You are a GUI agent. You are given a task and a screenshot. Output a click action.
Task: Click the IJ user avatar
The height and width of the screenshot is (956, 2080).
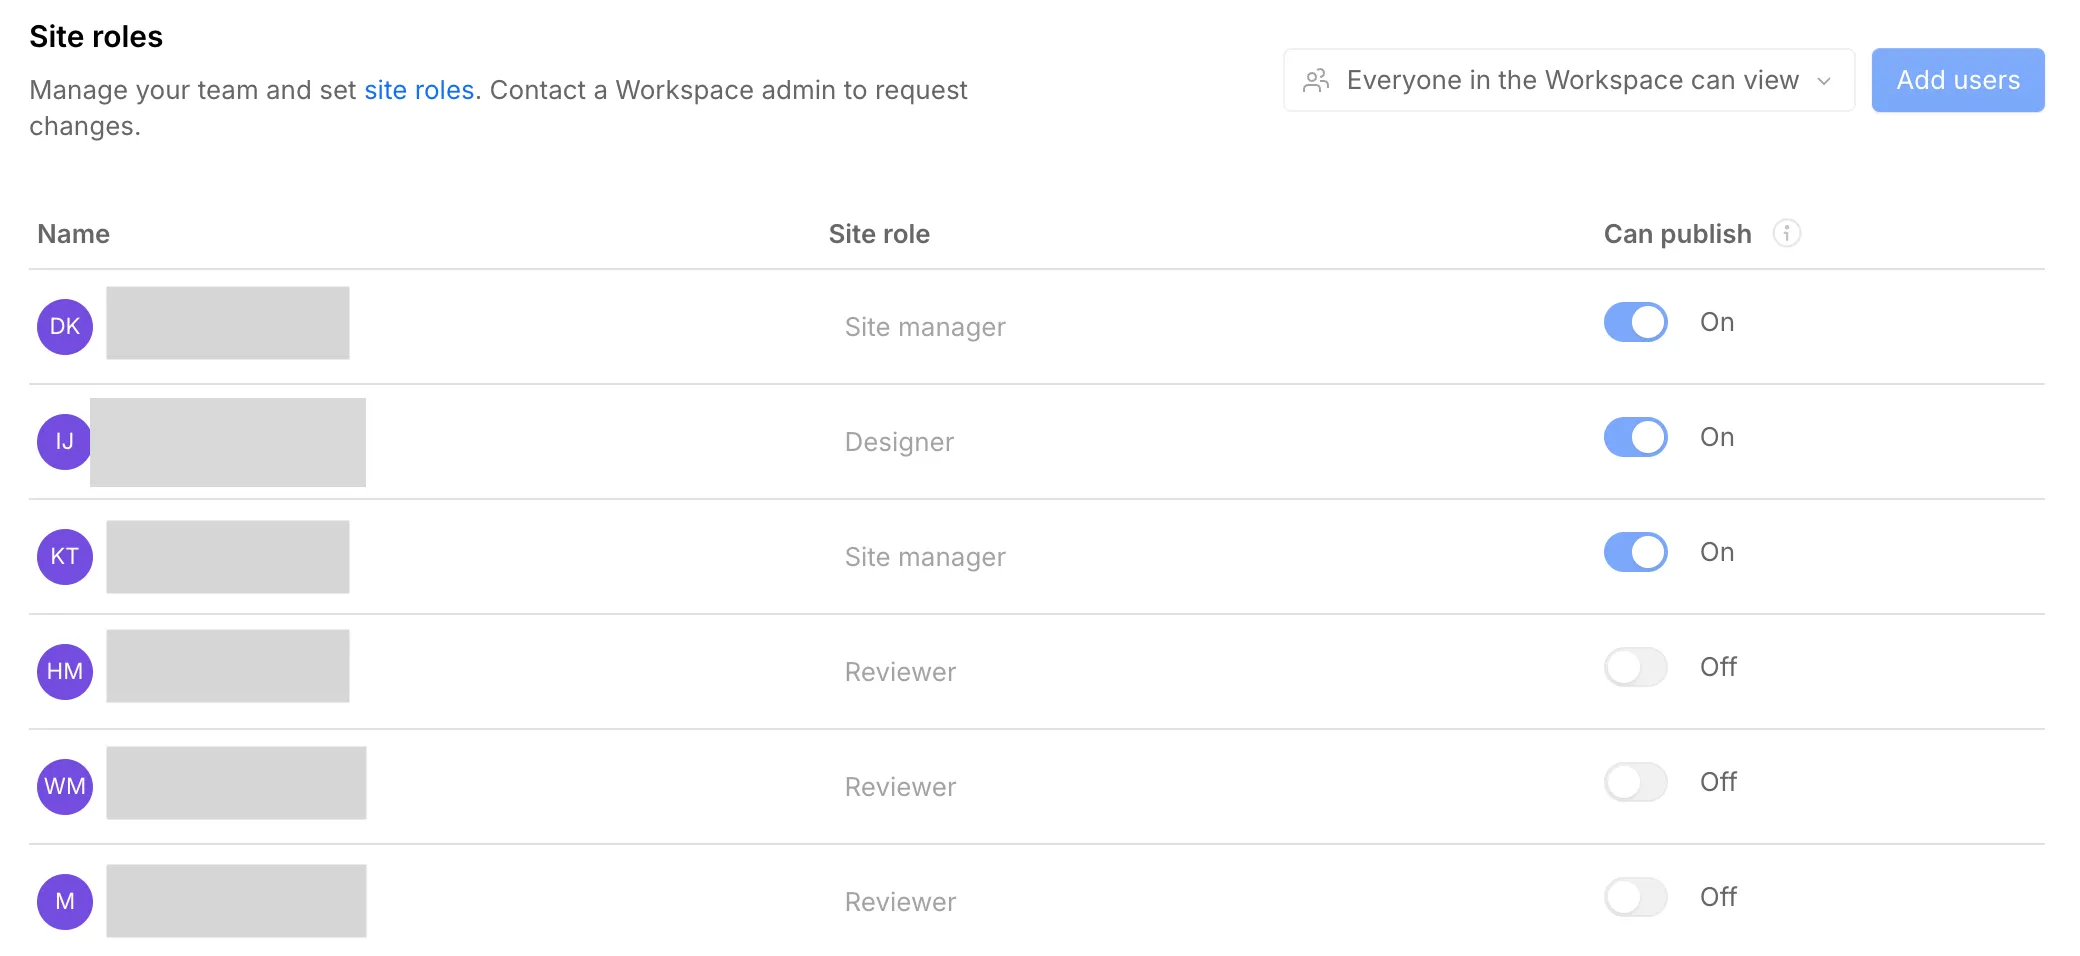click(64, 442)
